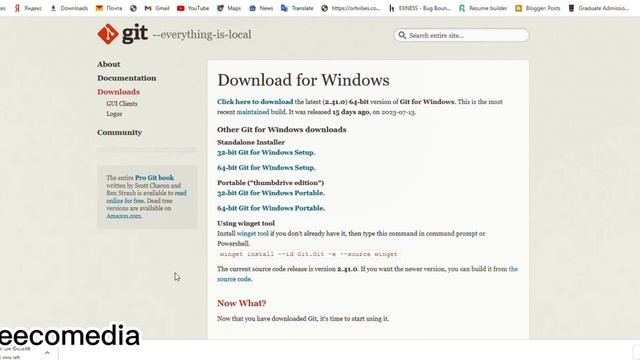The width and height of the screenshot is (640, 360).
Task: Focus the Search entire site field
Action: pos(461,35)
